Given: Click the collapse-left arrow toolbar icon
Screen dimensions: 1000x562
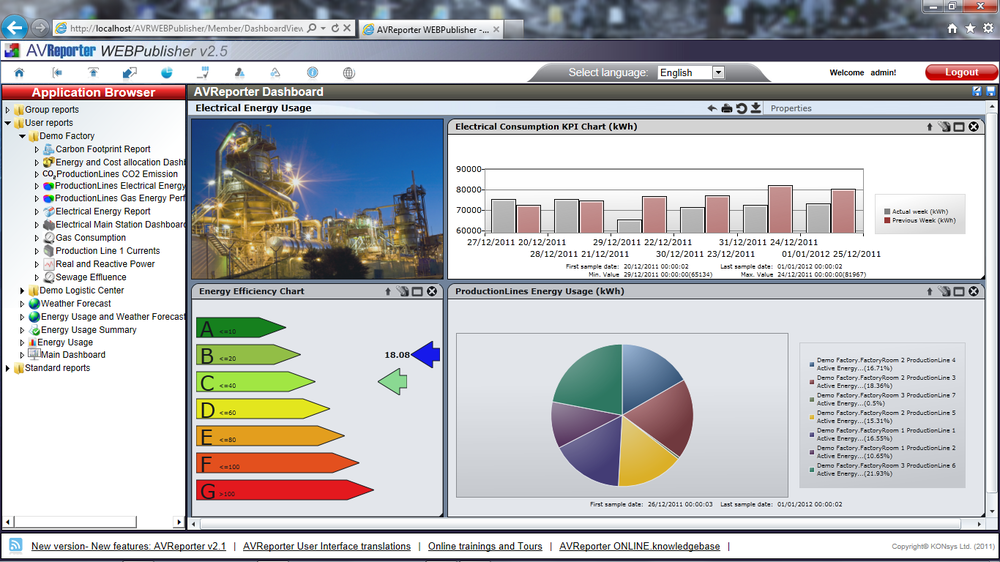Looking at the screenshot, I should tap(57, 73).
